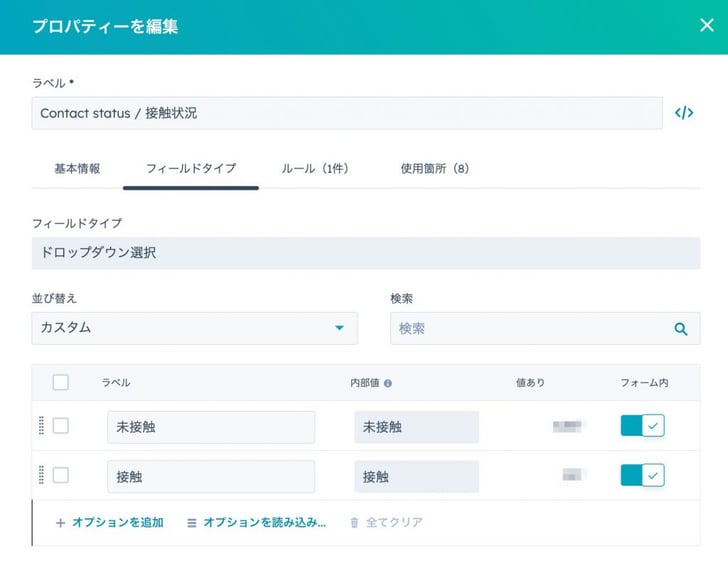Click the trash icon for 全てクリア
The width and height of the screenshot is (728, 573).
(354, 522)
